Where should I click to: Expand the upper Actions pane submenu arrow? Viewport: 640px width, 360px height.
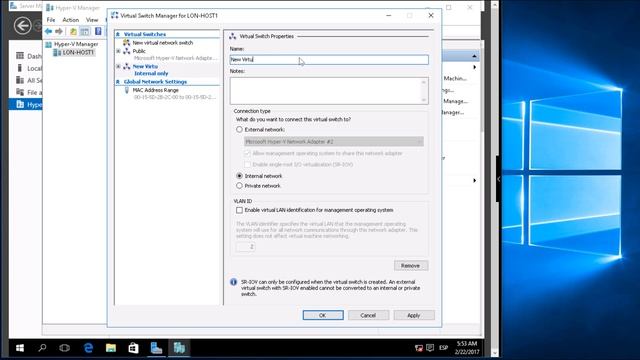click(x=474, y=67)
